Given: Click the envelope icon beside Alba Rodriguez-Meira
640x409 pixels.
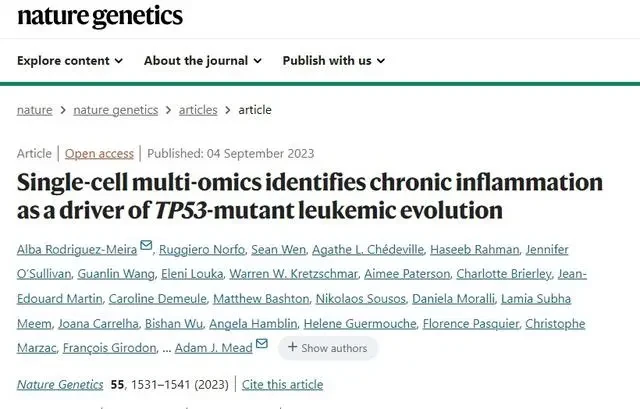Looking at the screenshot, I should [146, 245].
